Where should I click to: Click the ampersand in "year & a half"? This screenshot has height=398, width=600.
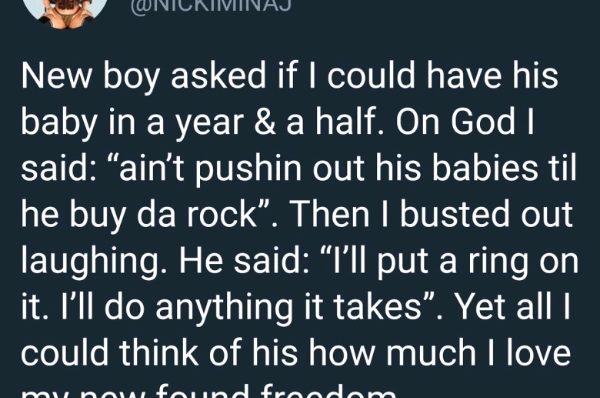tap(265, 122)
